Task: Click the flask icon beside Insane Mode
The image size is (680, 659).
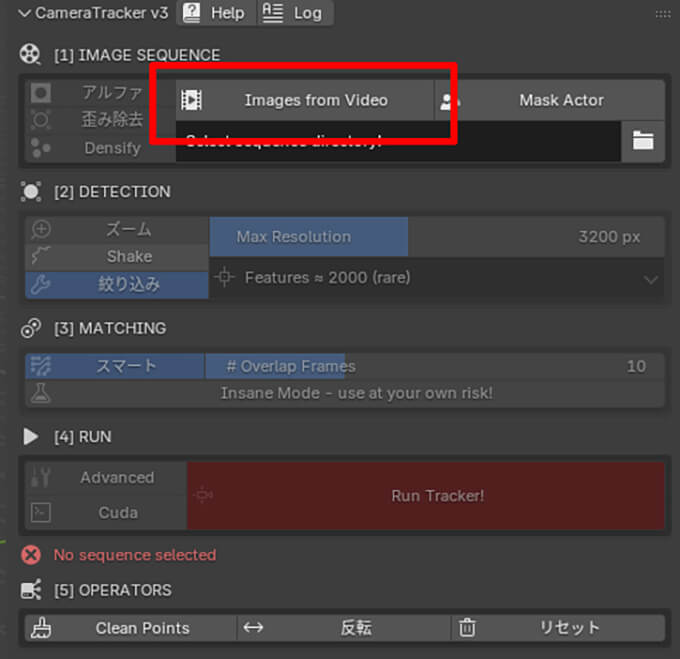Action: click(41, 393)
